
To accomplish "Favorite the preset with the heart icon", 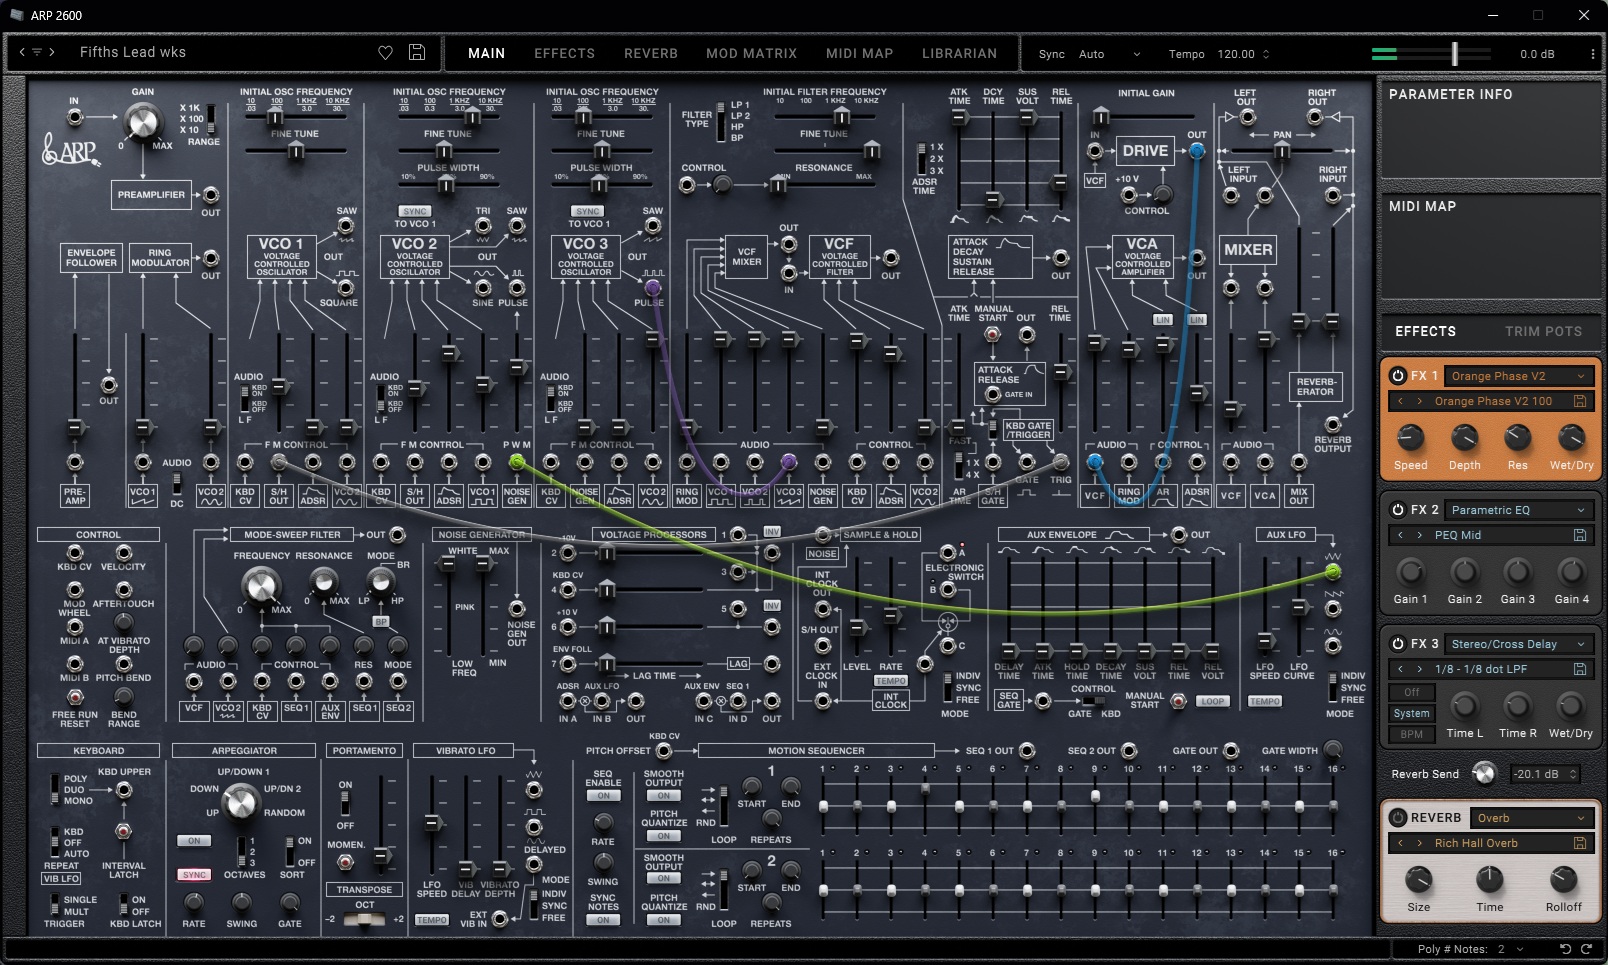I will coord(385,53).
